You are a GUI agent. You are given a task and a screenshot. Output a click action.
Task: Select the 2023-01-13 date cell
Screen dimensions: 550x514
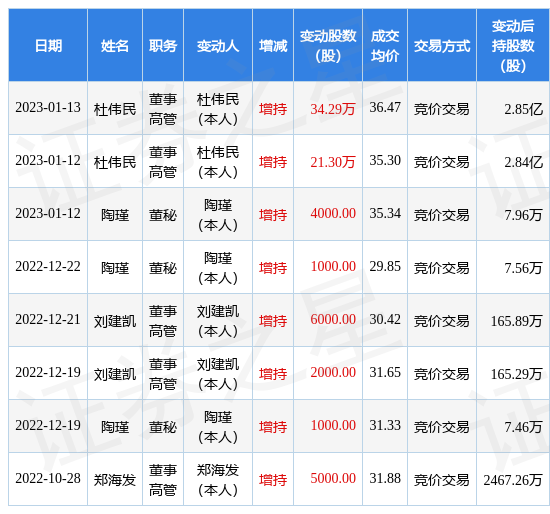tap(48, 108)
